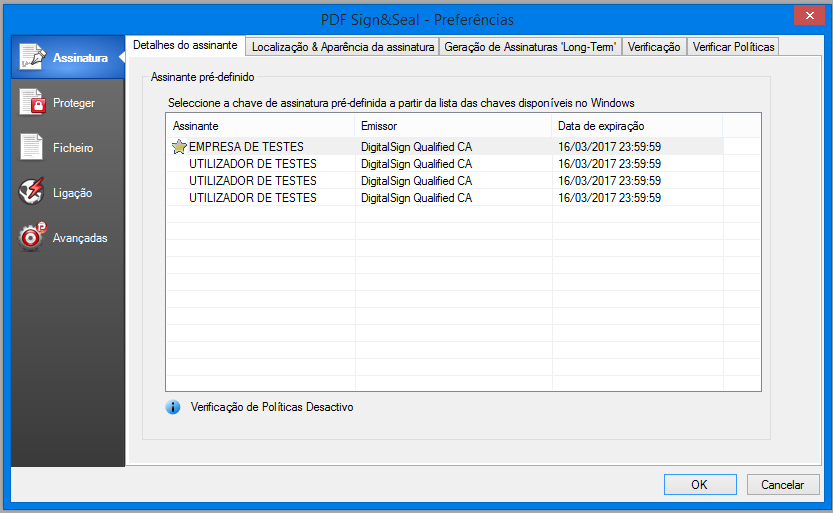Open the Verificar Políticas tab
Image resolution: width=833 pixels, height=513 pixels.
(733, 47)
